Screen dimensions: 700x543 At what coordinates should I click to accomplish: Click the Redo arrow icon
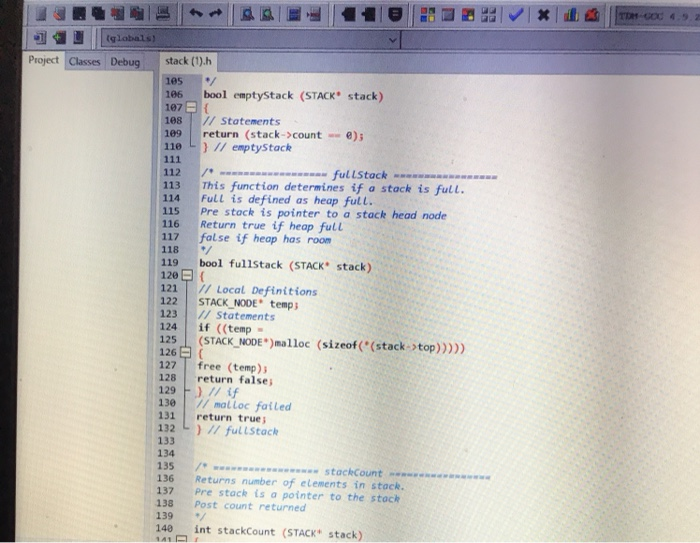[216, 14]
